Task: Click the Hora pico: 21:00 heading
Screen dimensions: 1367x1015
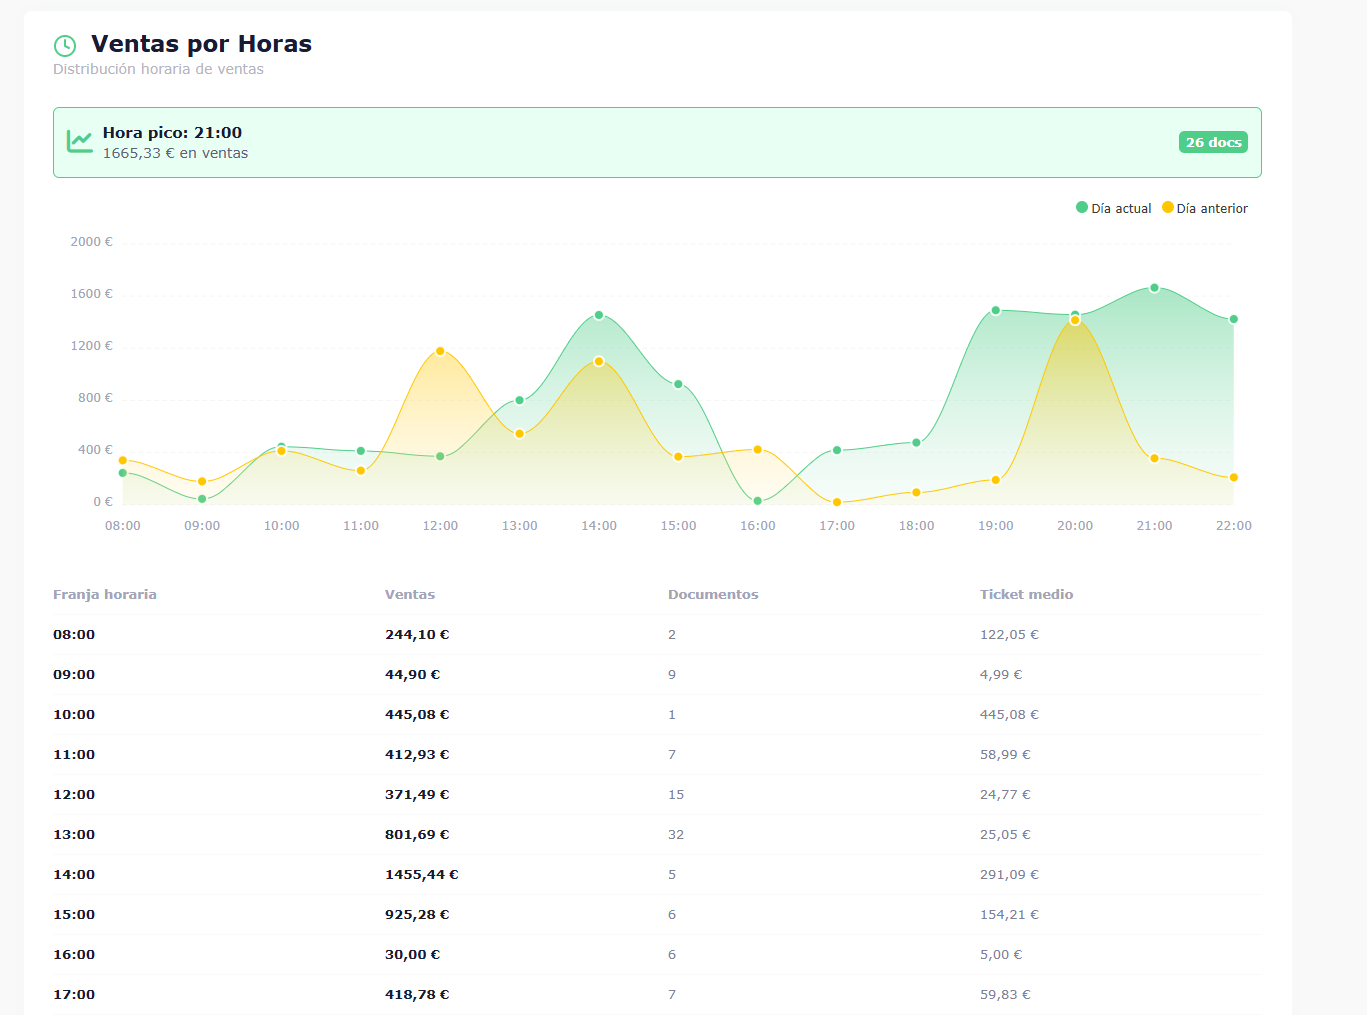Action: click(172, 133)
